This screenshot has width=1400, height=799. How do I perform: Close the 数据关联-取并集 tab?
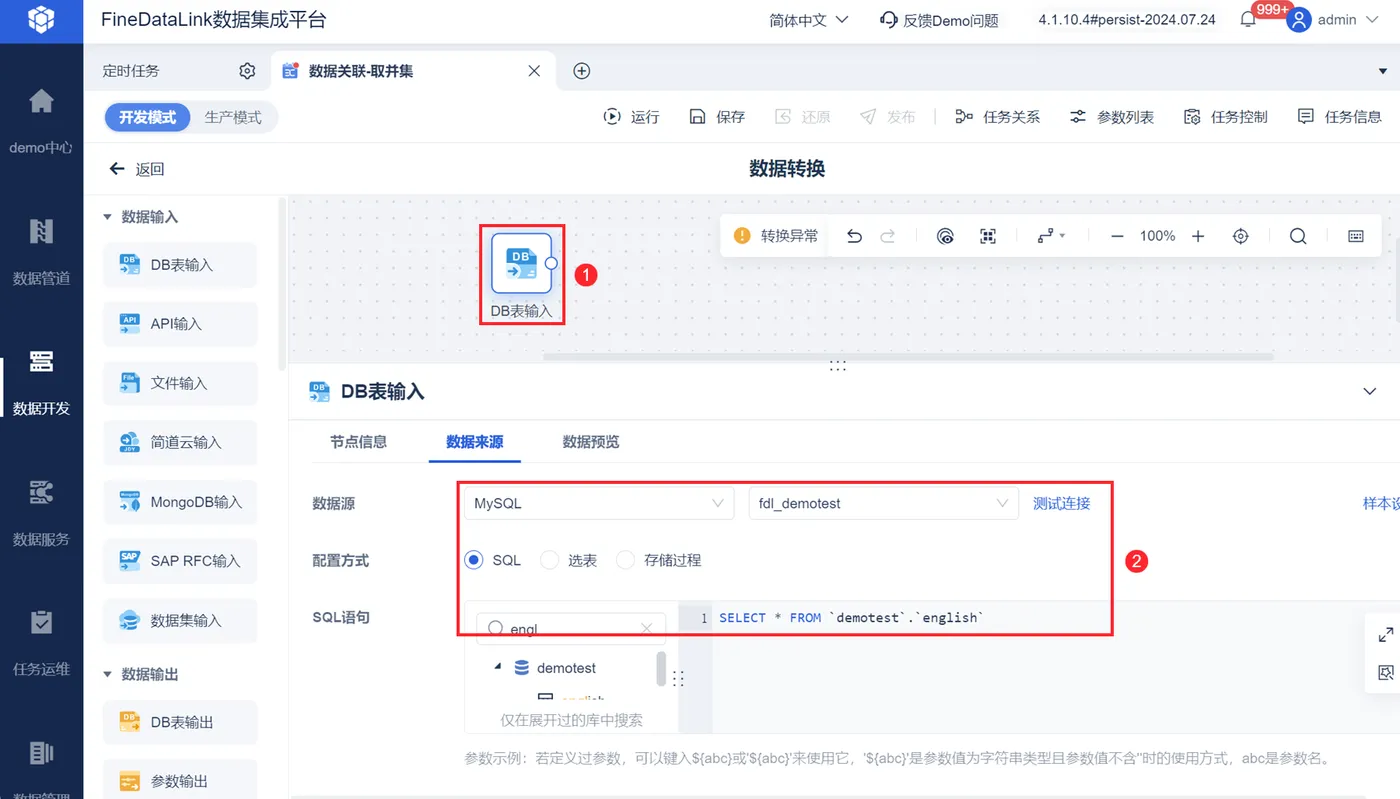click(x=534, y=71)
